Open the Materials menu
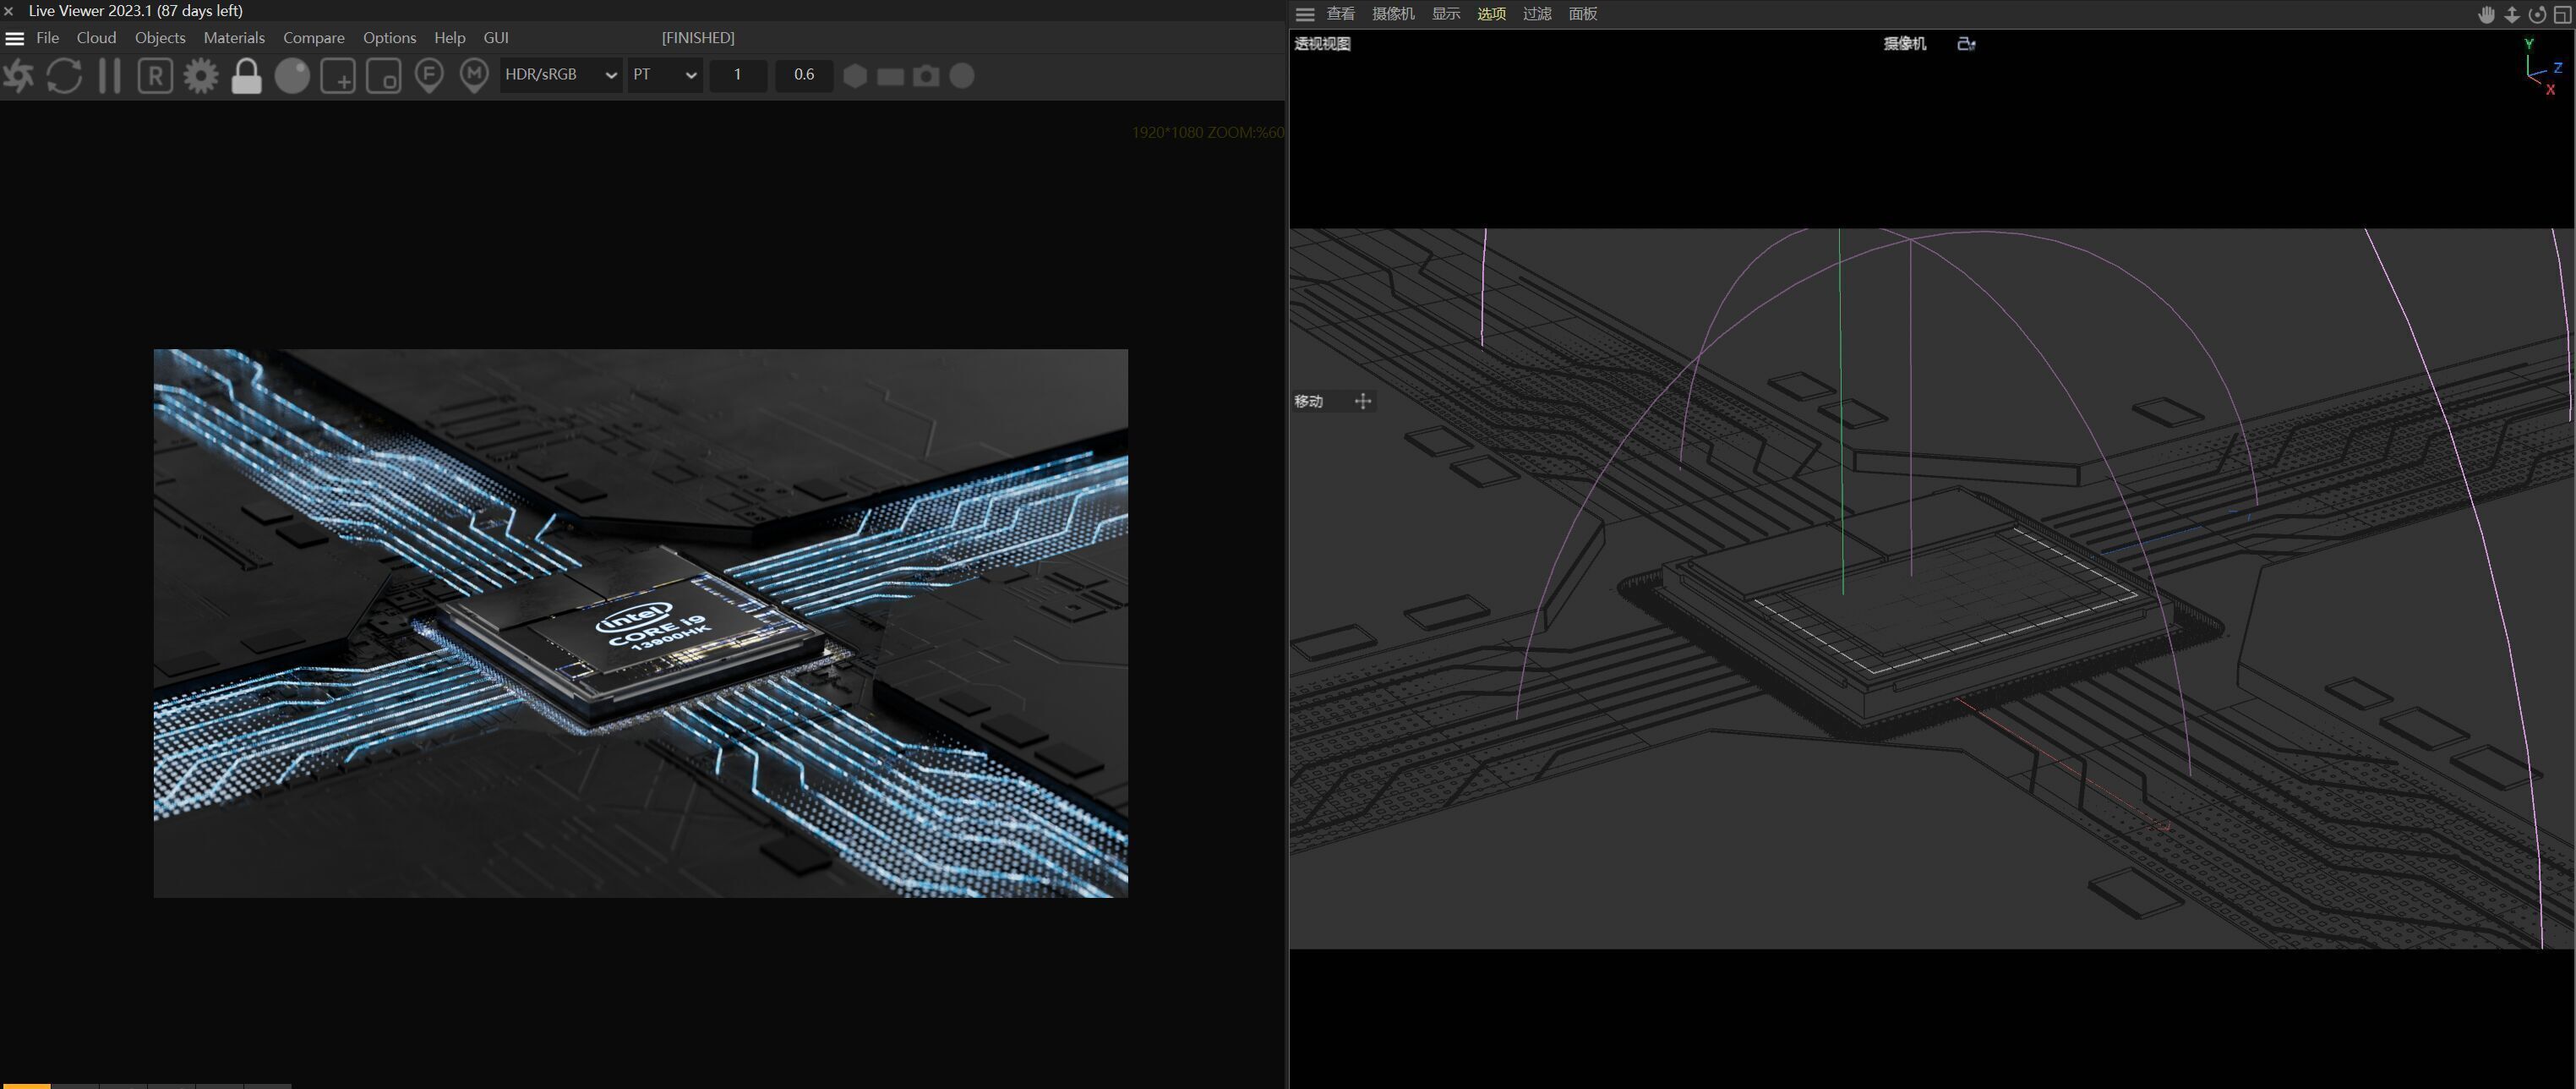Viewport: 2576px width, 1089px height. pyautogui.click(x=234, y=38)
